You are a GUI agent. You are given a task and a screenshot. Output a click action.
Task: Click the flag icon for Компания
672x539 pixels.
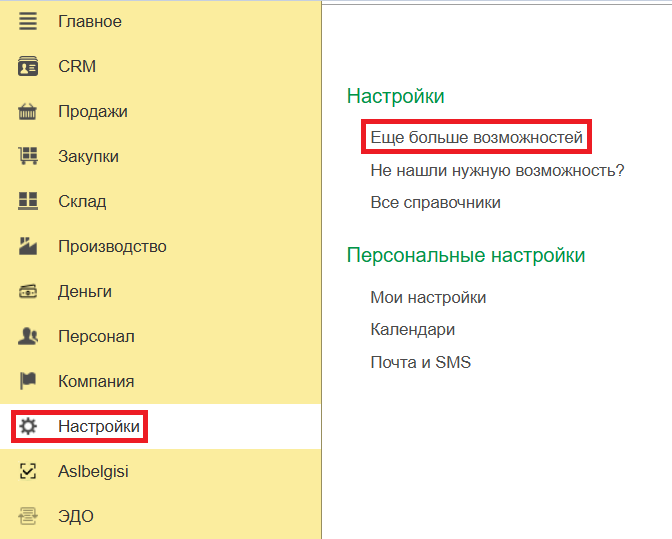click(x=28, y=381)
